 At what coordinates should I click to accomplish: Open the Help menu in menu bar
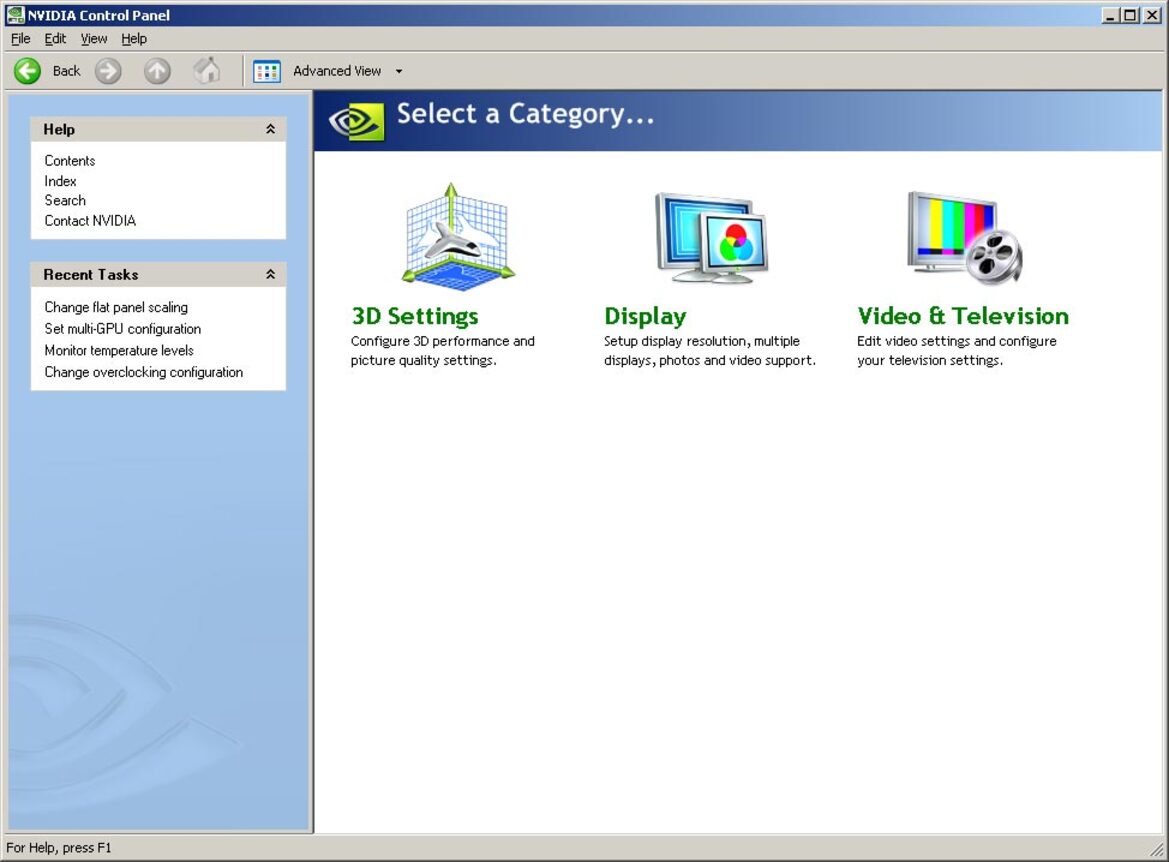tap(134, 39)
